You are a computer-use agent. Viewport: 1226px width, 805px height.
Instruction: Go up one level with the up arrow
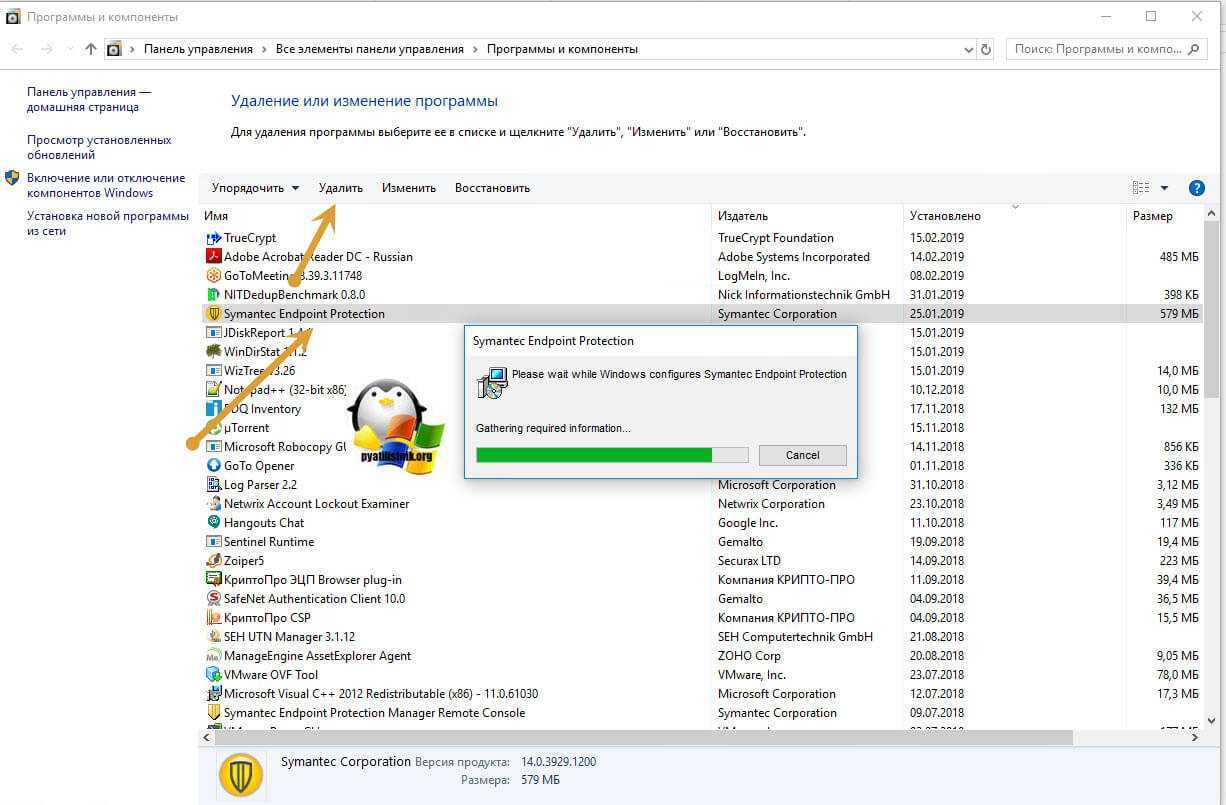point(91,49)
